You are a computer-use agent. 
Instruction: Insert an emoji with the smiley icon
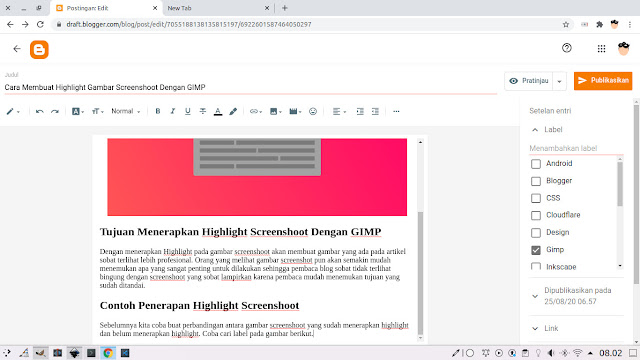click(x=313, y=111)
